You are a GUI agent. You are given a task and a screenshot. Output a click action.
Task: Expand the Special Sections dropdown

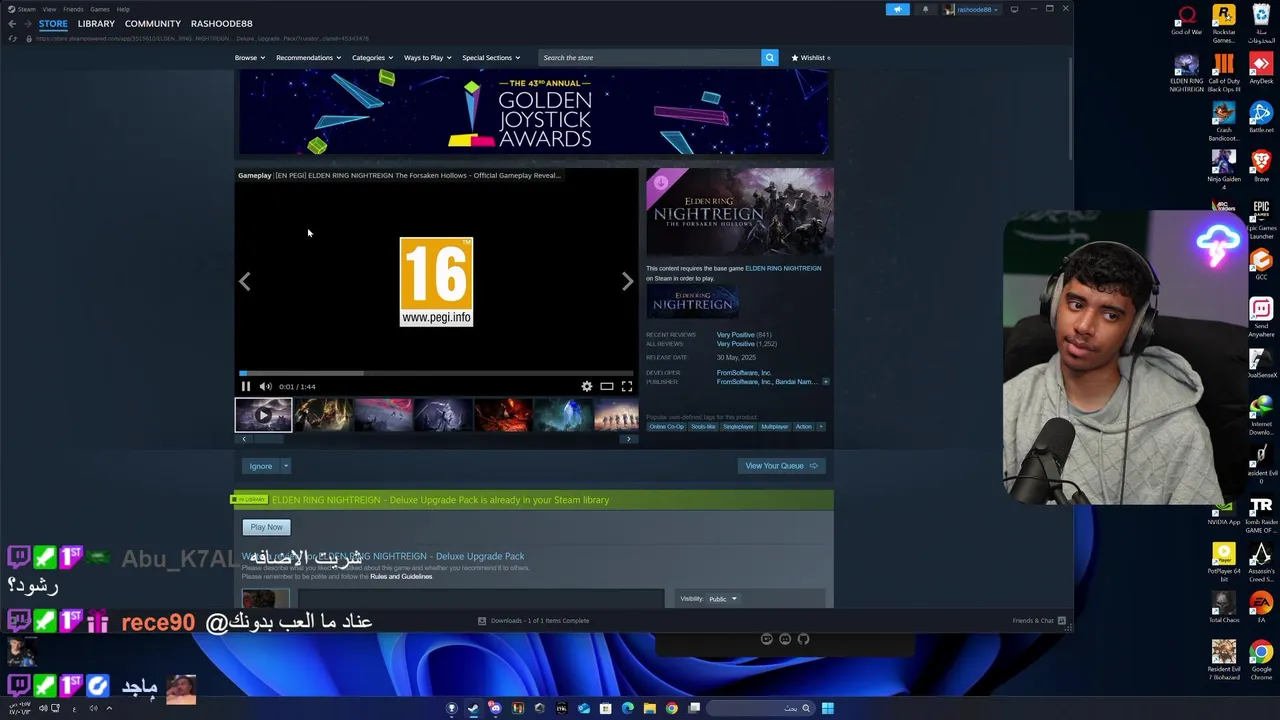click(490, 58)
